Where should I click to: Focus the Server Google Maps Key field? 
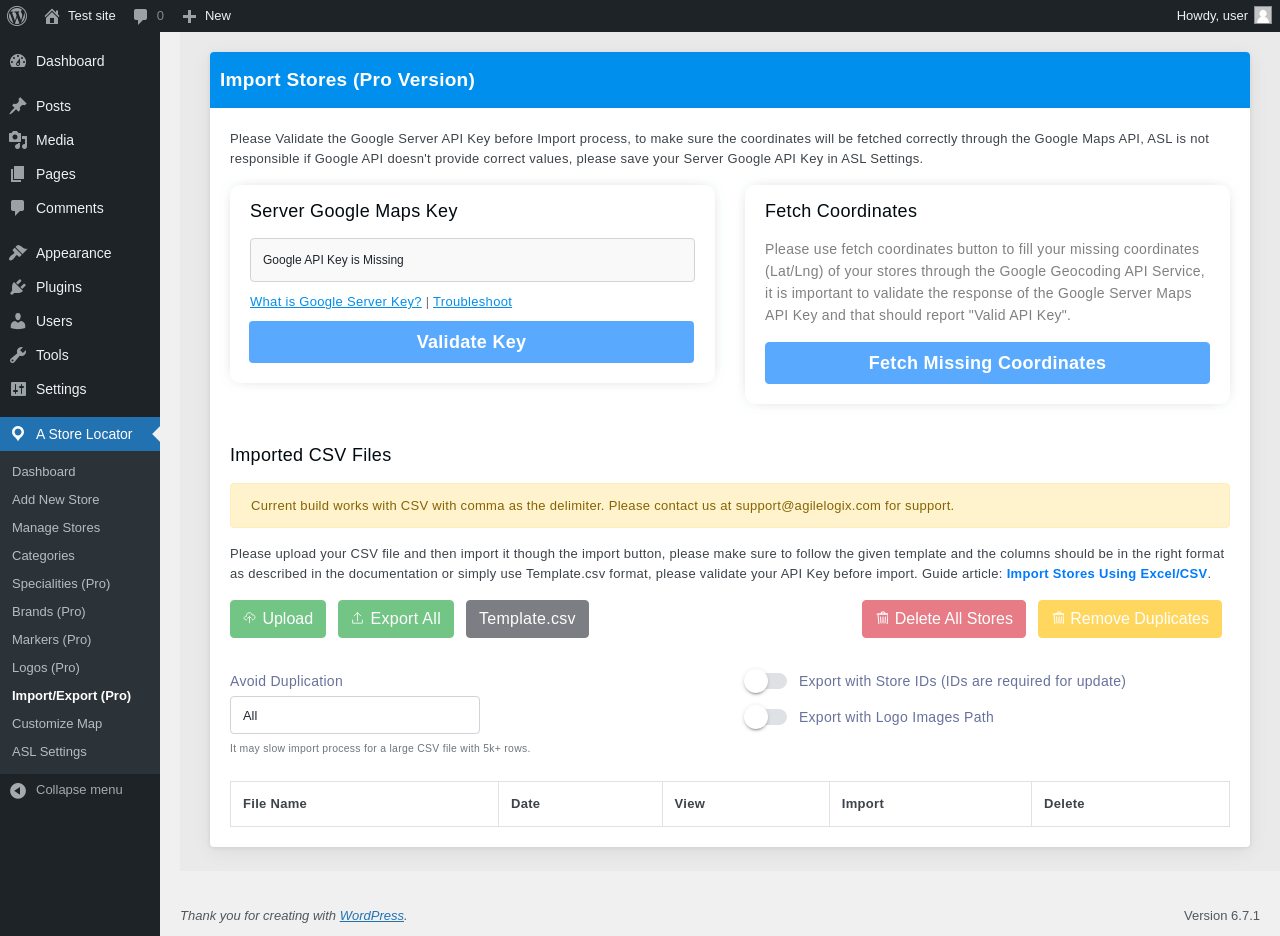[472, 260]
